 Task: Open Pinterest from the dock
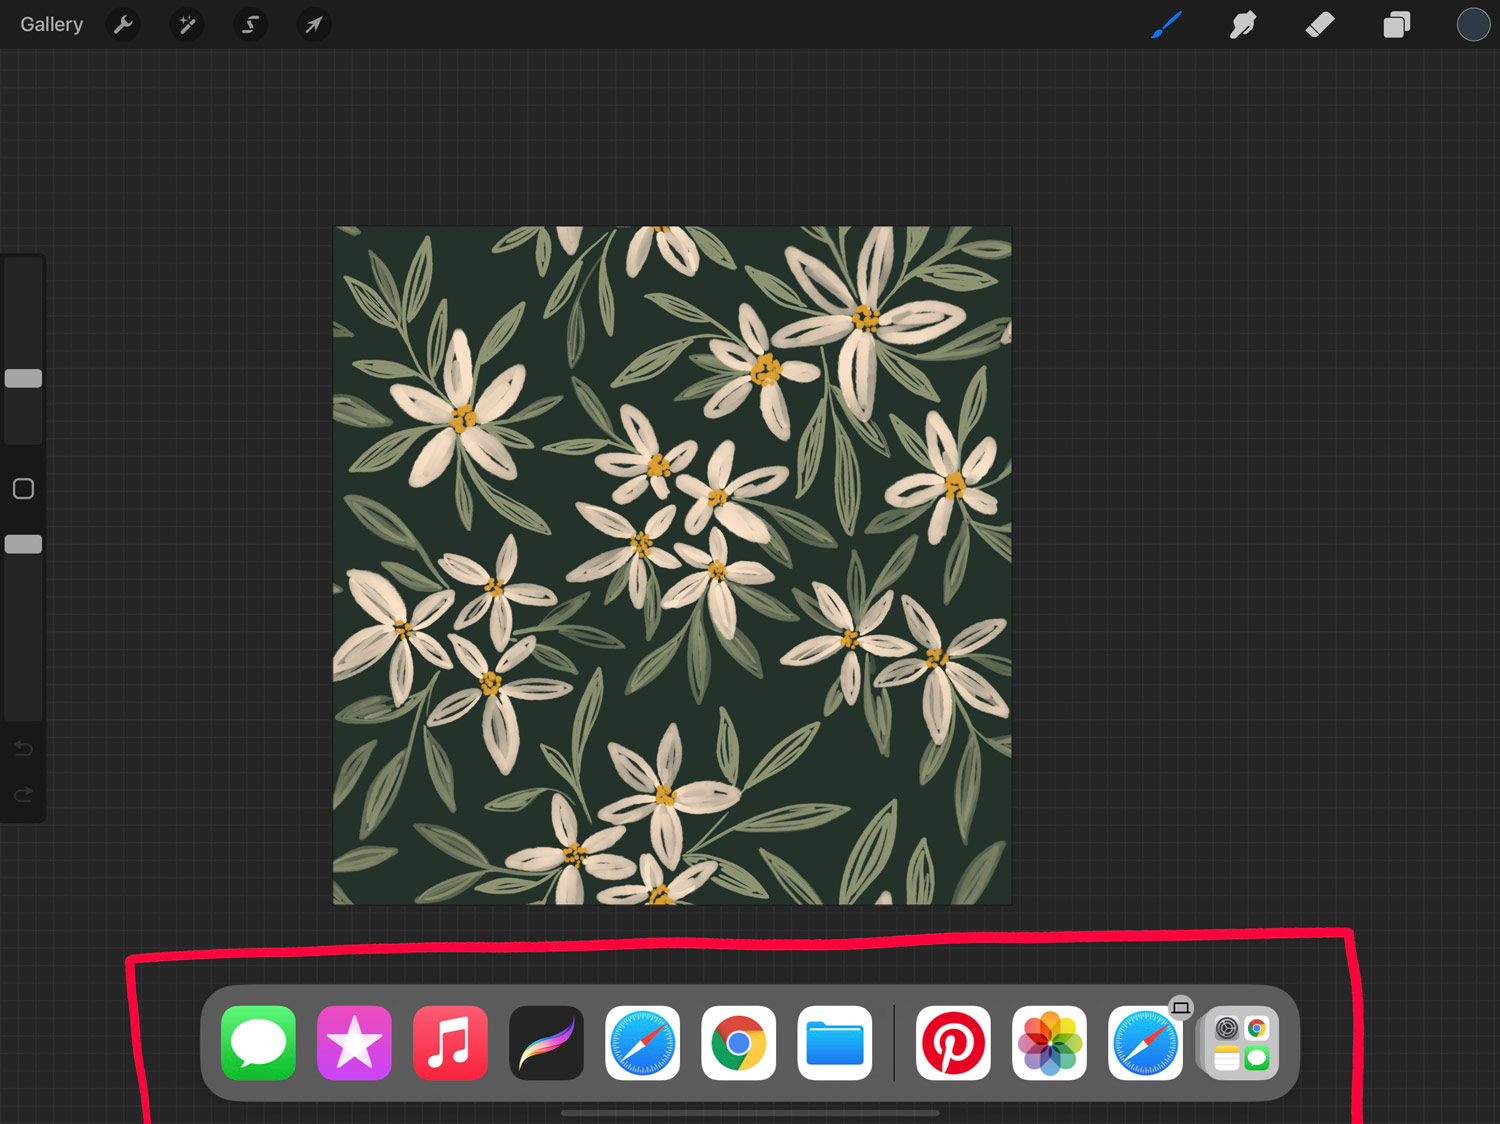click(x=953, y=1043)
